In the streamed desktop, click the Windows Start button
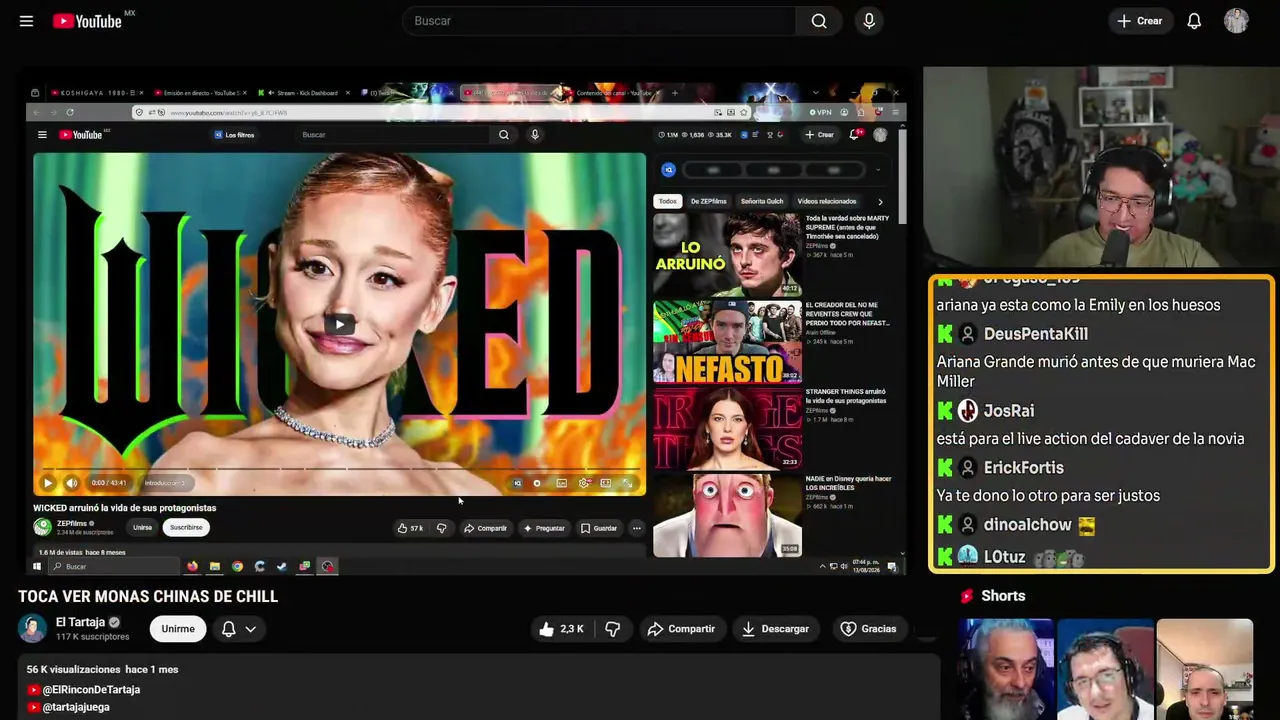 37,566
